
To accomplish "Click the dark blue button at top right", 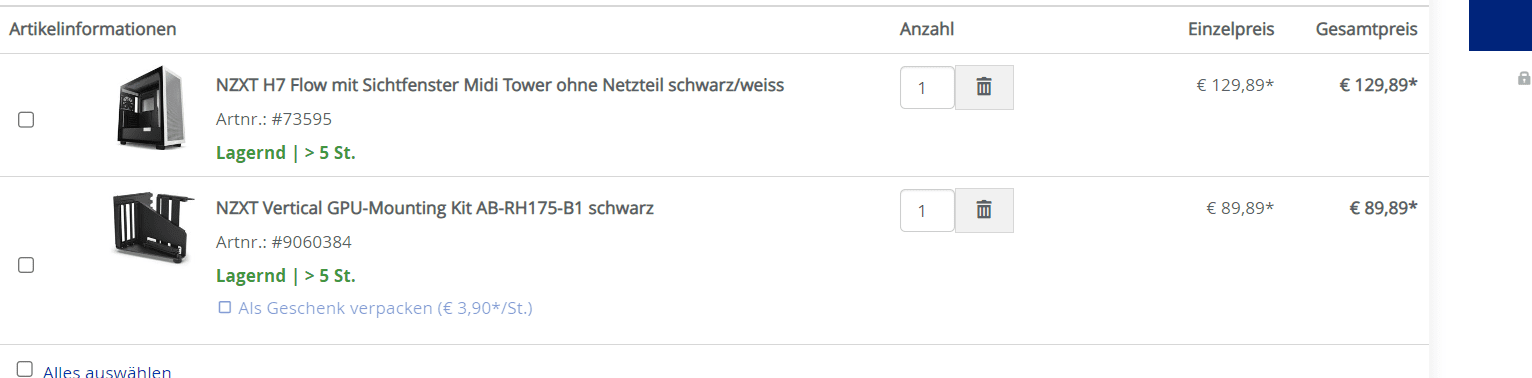I will [1500, 25].
